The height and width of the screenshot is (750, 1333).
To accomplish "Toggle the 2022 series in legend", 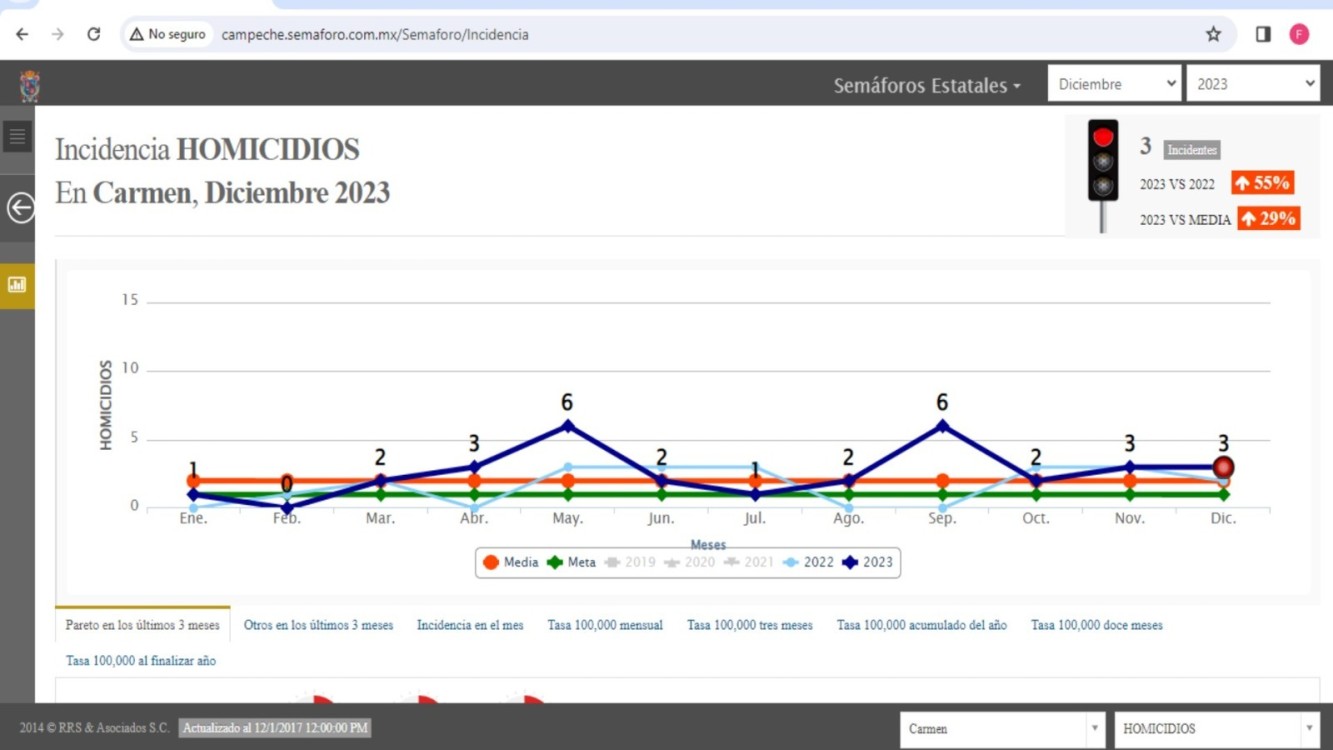I will click(809, 563).
